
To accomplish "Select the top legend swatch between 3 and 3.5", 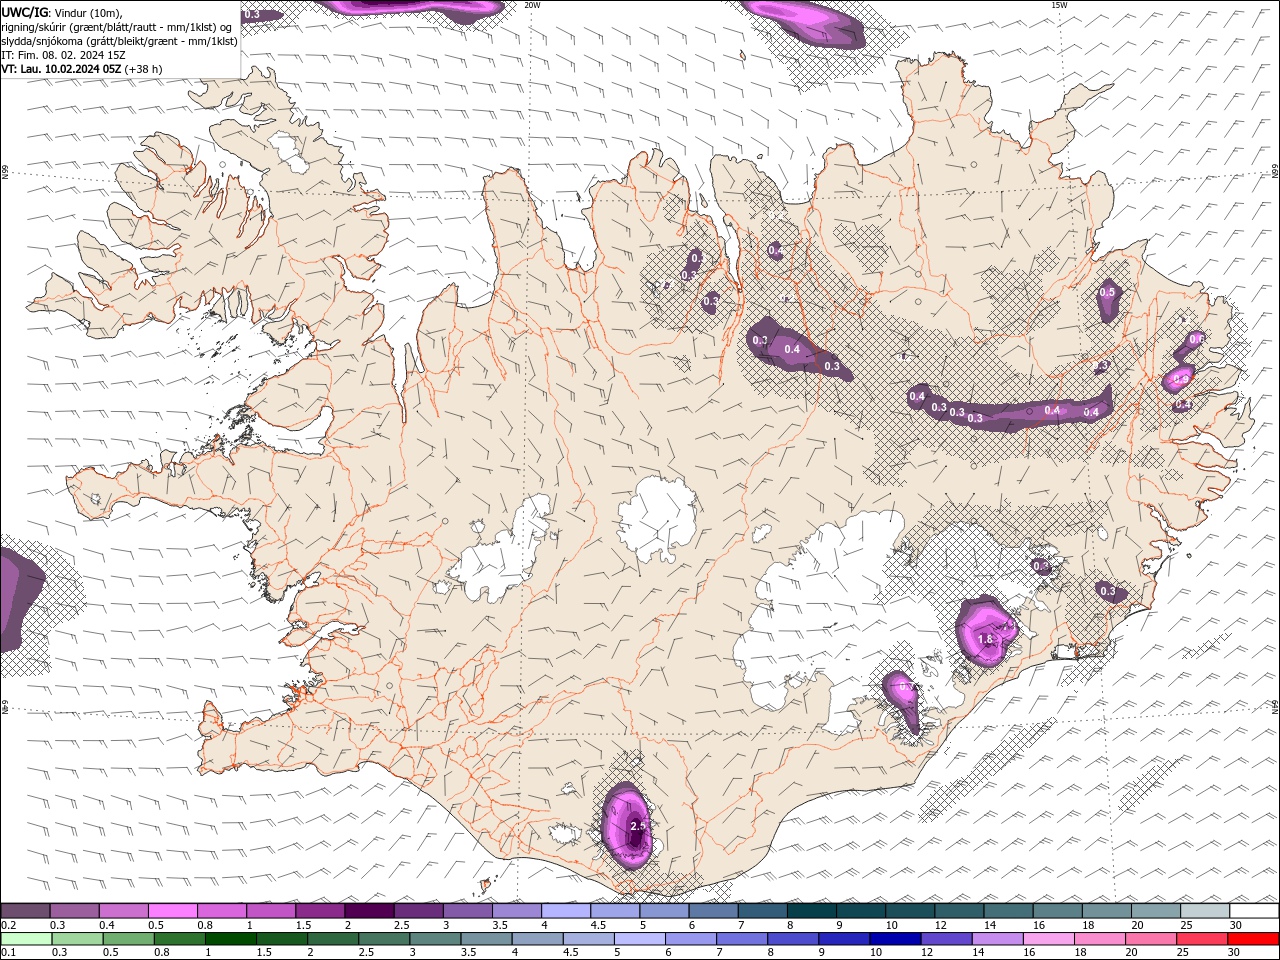I will pos(468,911).
